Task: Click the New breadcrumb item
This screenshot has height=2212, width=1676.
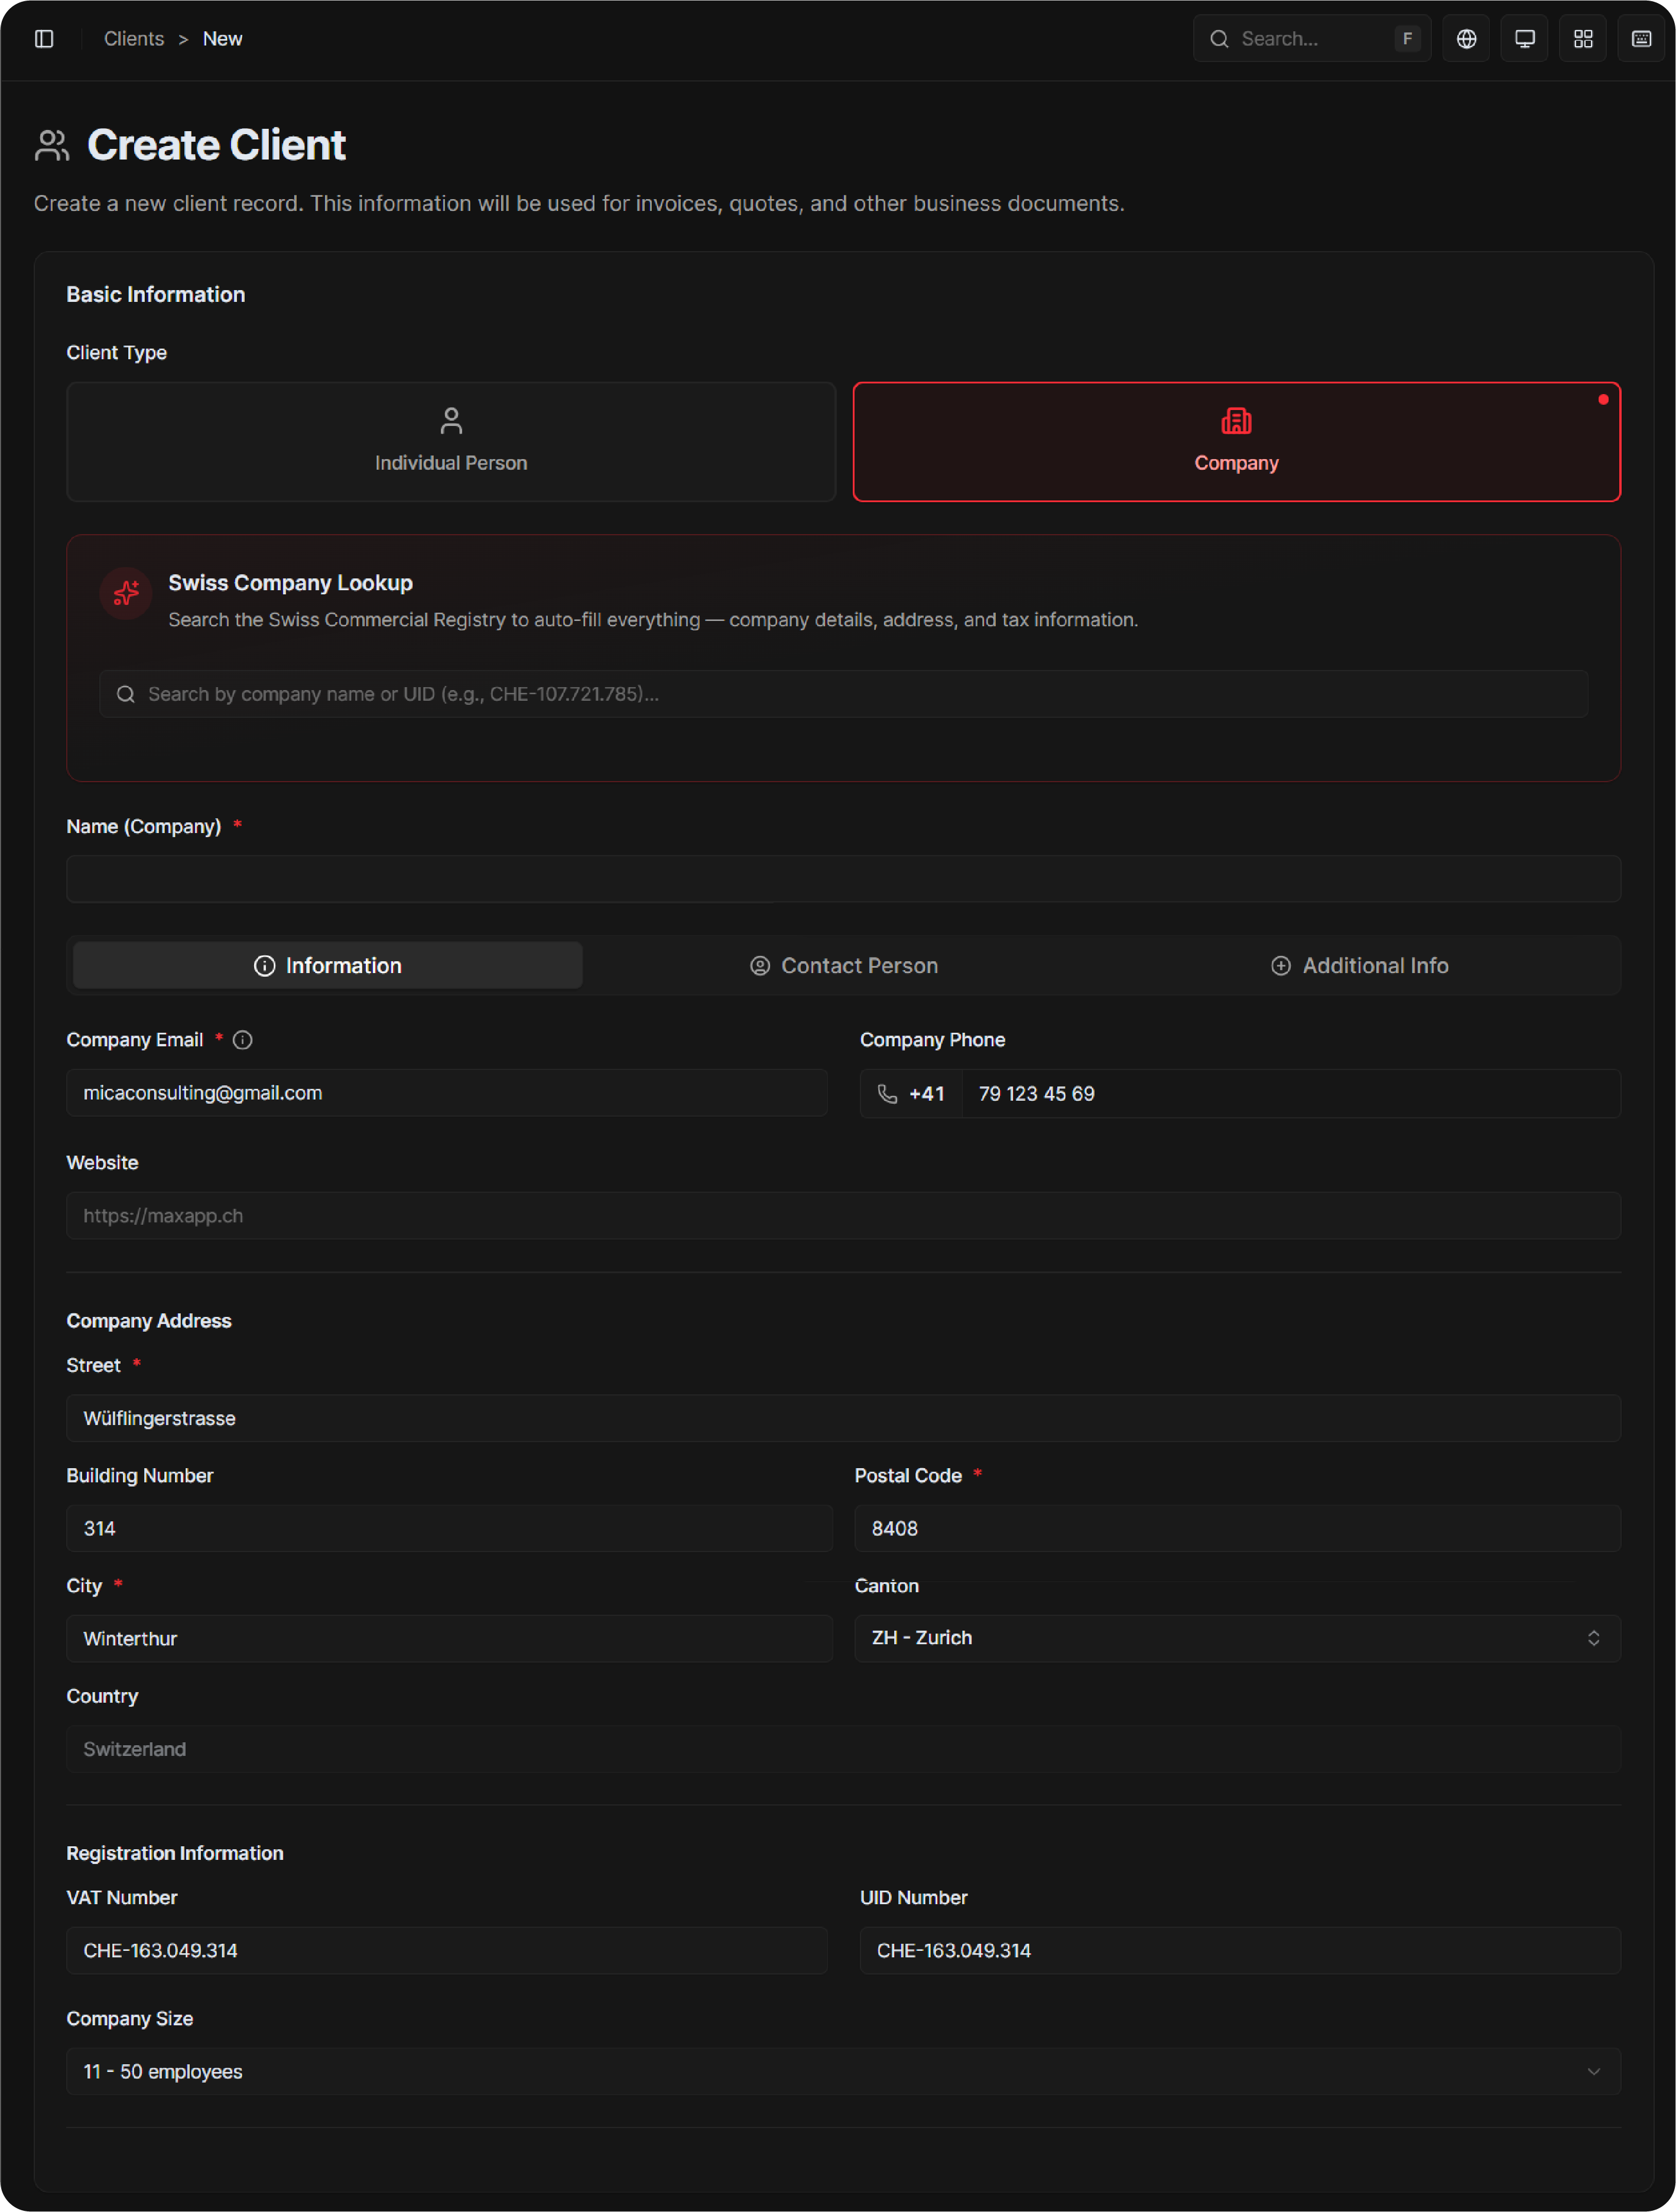Action: point(223,38)
